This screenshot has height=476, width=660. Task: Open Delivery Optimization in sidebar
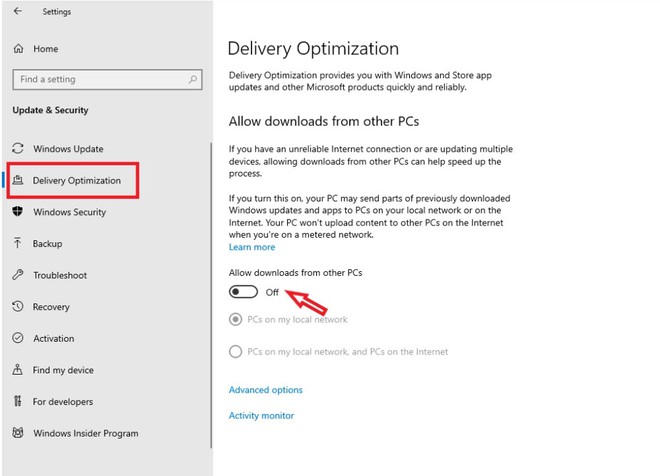[73, 180]
